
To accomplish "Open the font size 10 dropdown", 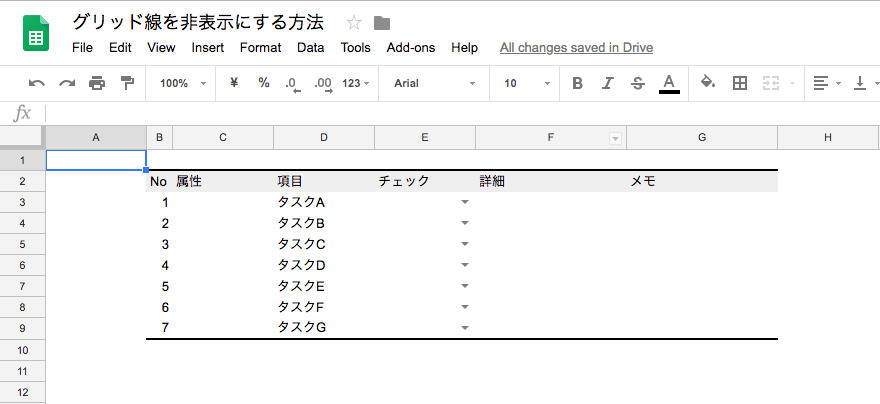I will (528, 83).
